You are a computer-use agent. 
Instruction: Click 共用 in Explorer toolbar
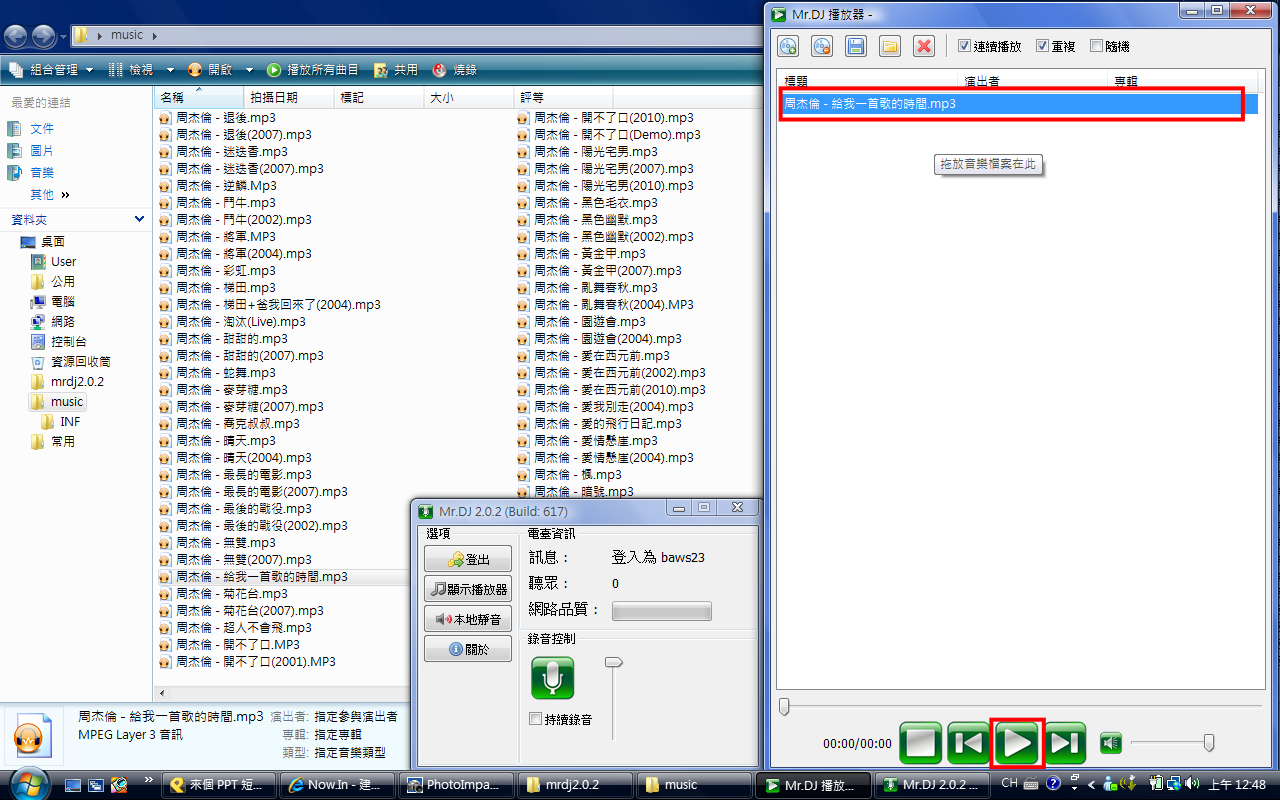(396, 70)
